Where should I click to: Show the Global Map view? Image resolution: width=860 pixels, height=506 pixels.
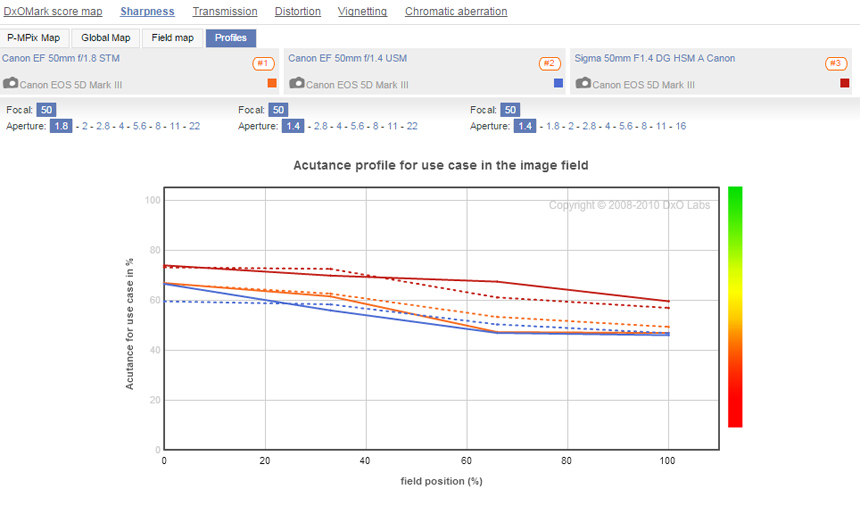[106, 38]
